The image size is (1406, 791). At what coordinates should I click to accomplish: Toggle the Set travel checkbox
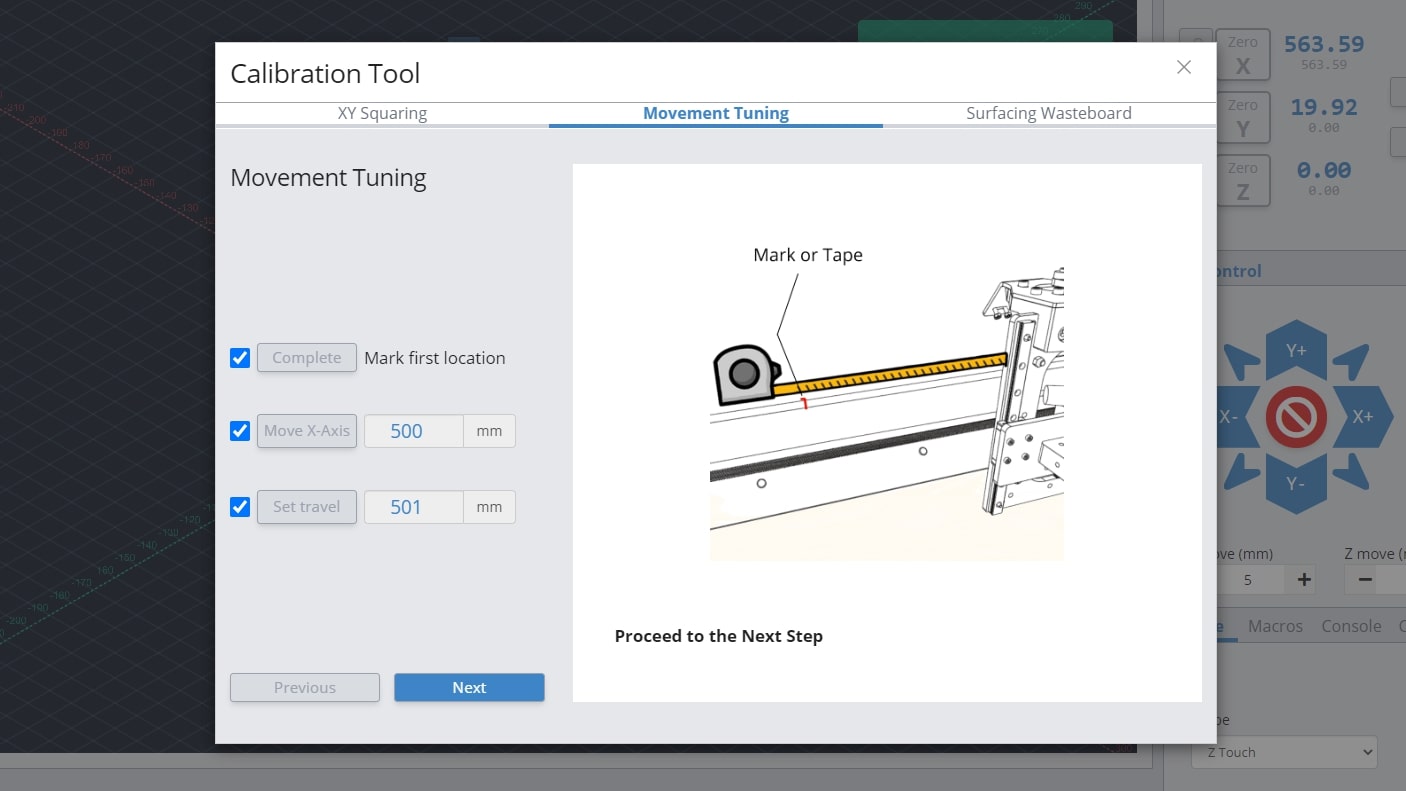[240, 507]
